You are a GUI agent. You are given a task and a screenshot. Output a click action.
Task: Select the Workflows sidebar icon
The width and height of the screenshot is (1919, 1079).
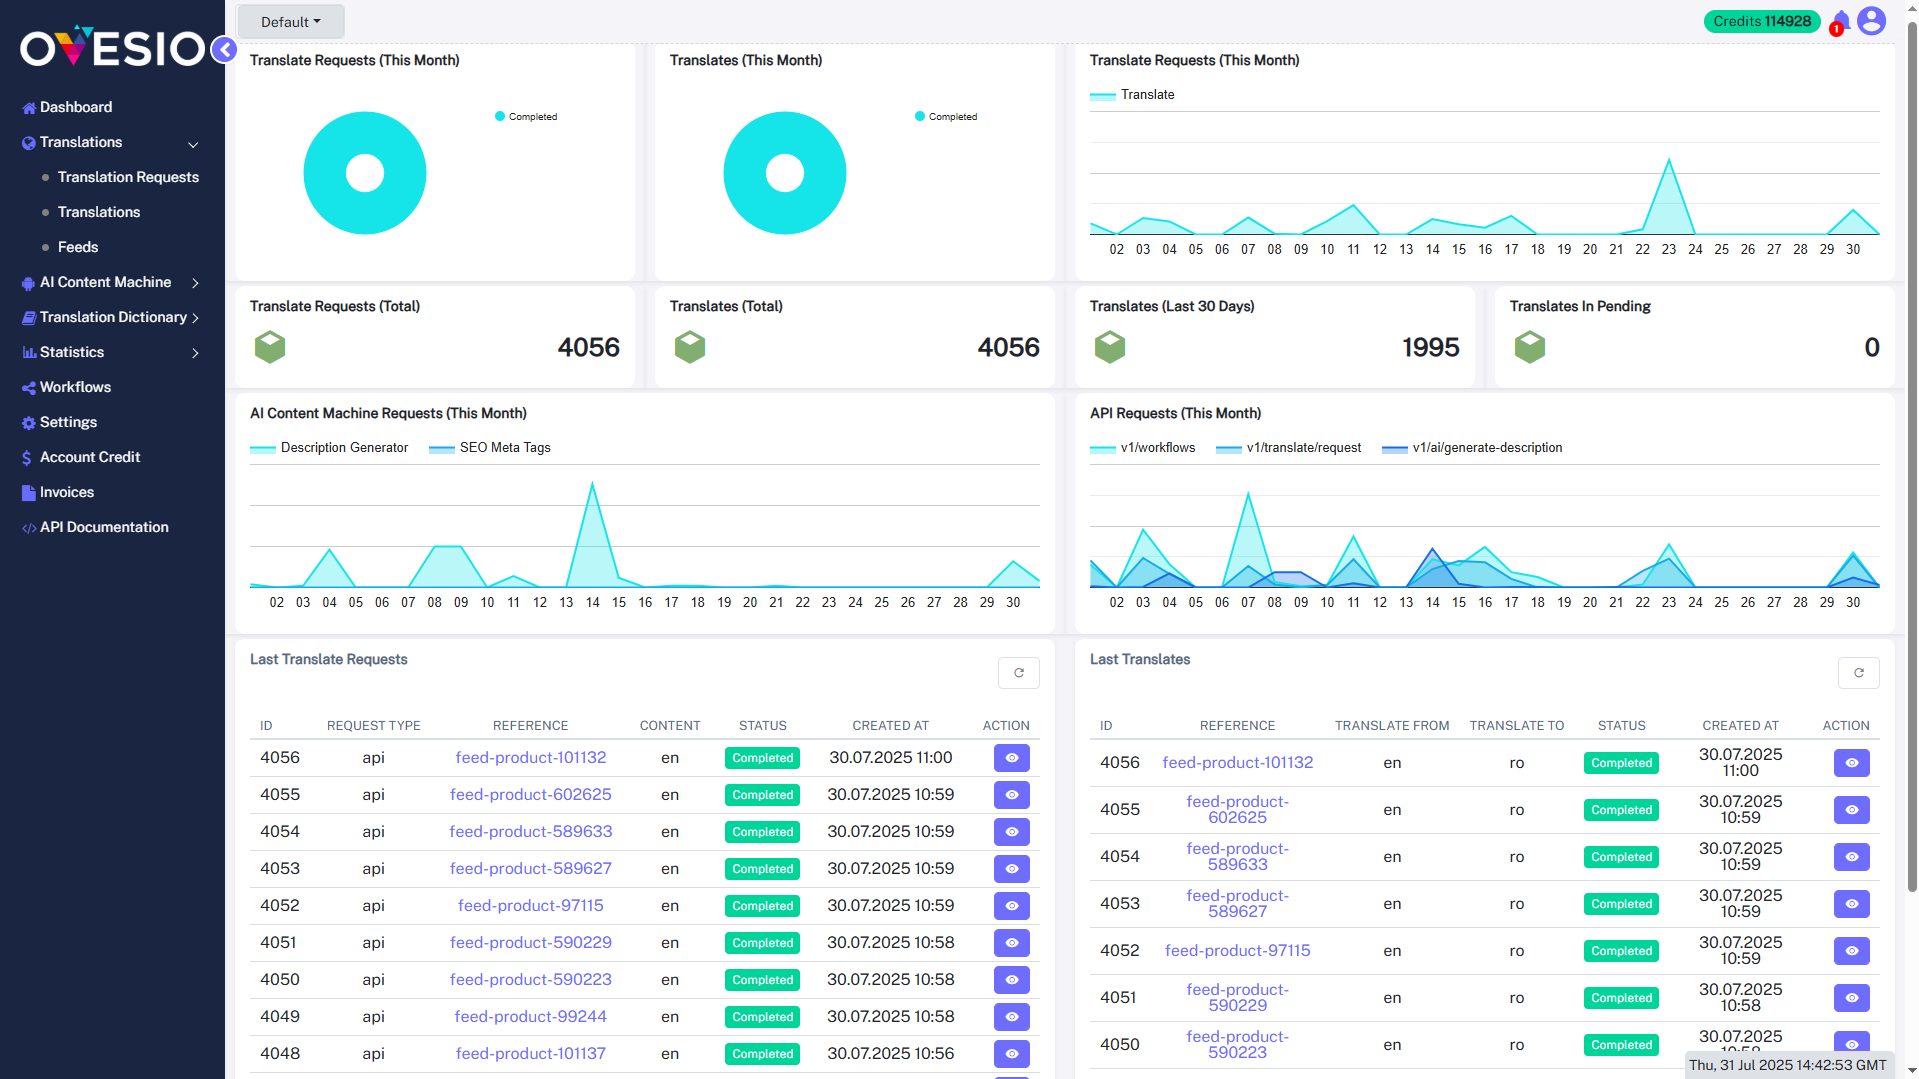click(x=28, y=387)
